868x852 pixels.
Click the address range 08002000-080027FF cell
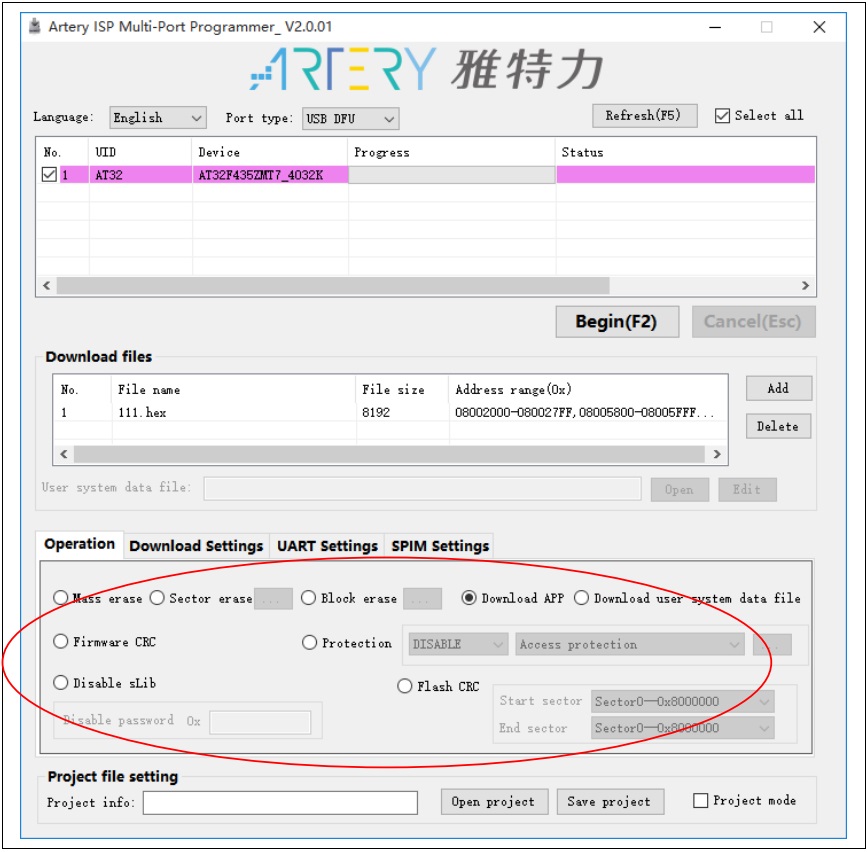tap(585, 412)
